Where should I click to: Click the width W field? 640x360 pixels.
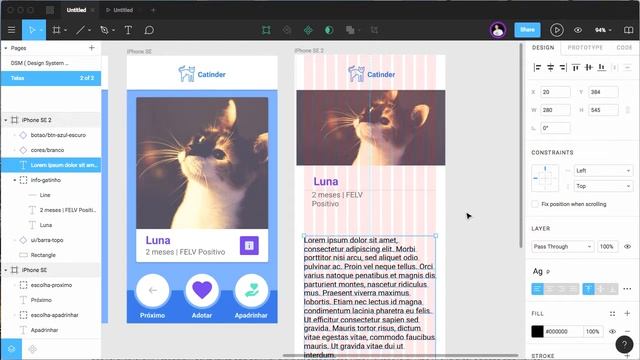pos(555,110)
